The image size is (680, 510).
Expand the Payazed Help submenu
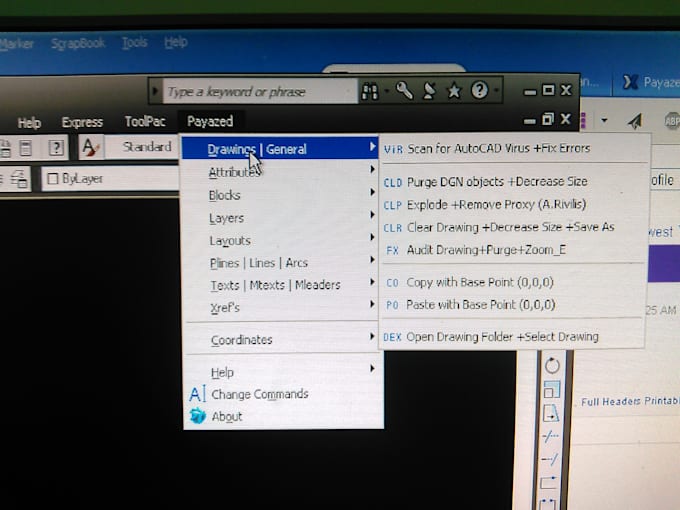pyautogui.click(x=282, y=372)
